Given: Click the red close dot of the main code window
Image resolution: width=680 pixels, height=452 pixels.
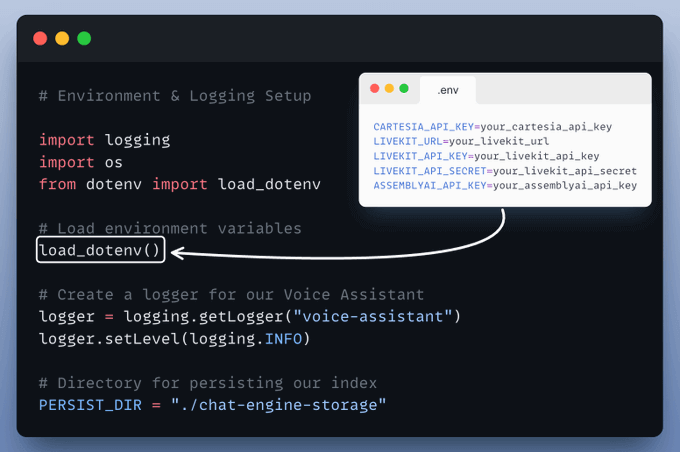Looking at the screenshot, I should tap(40, 39).
